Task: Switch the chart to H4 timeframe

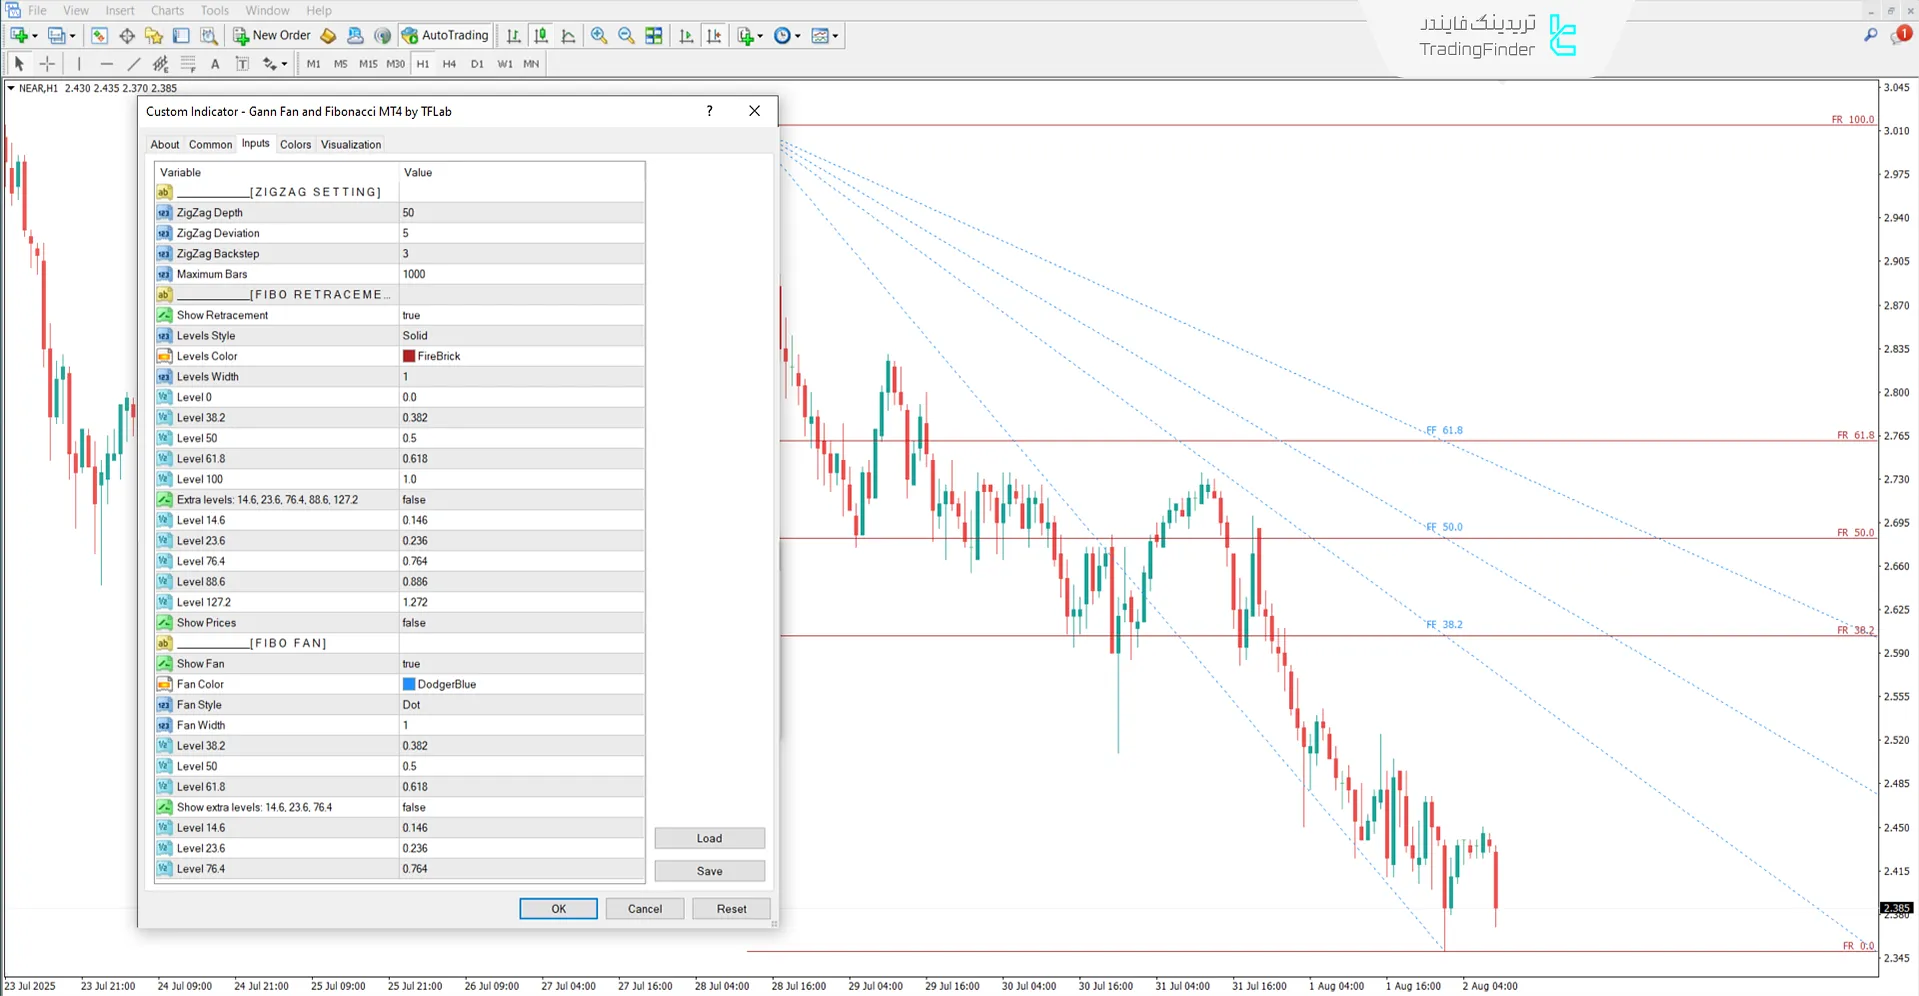Action: pyautogui.click(x=449, y=63)
